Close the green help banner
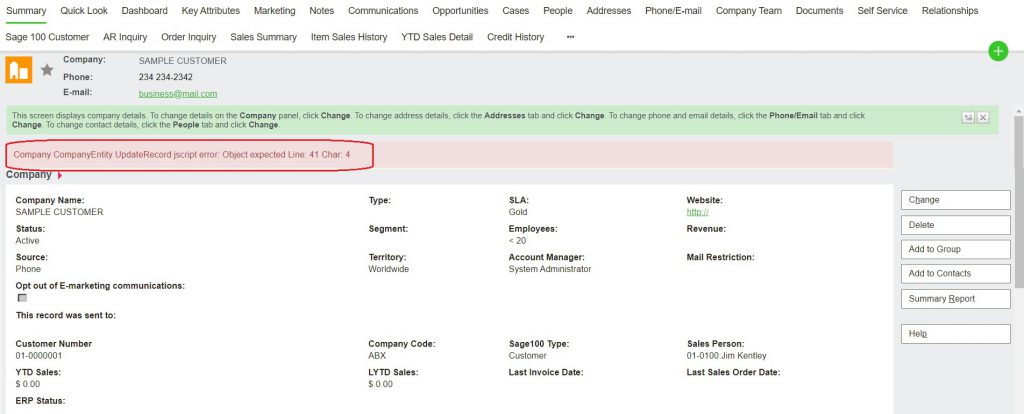Viewport: 1024px width, 414px height. [983, 118]
